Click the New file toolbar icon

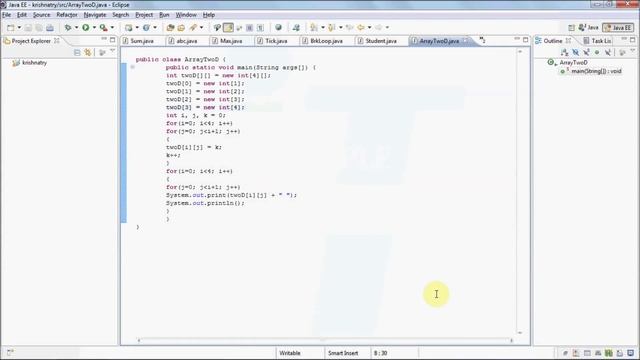pyautogui.click(x=11, y=28)
